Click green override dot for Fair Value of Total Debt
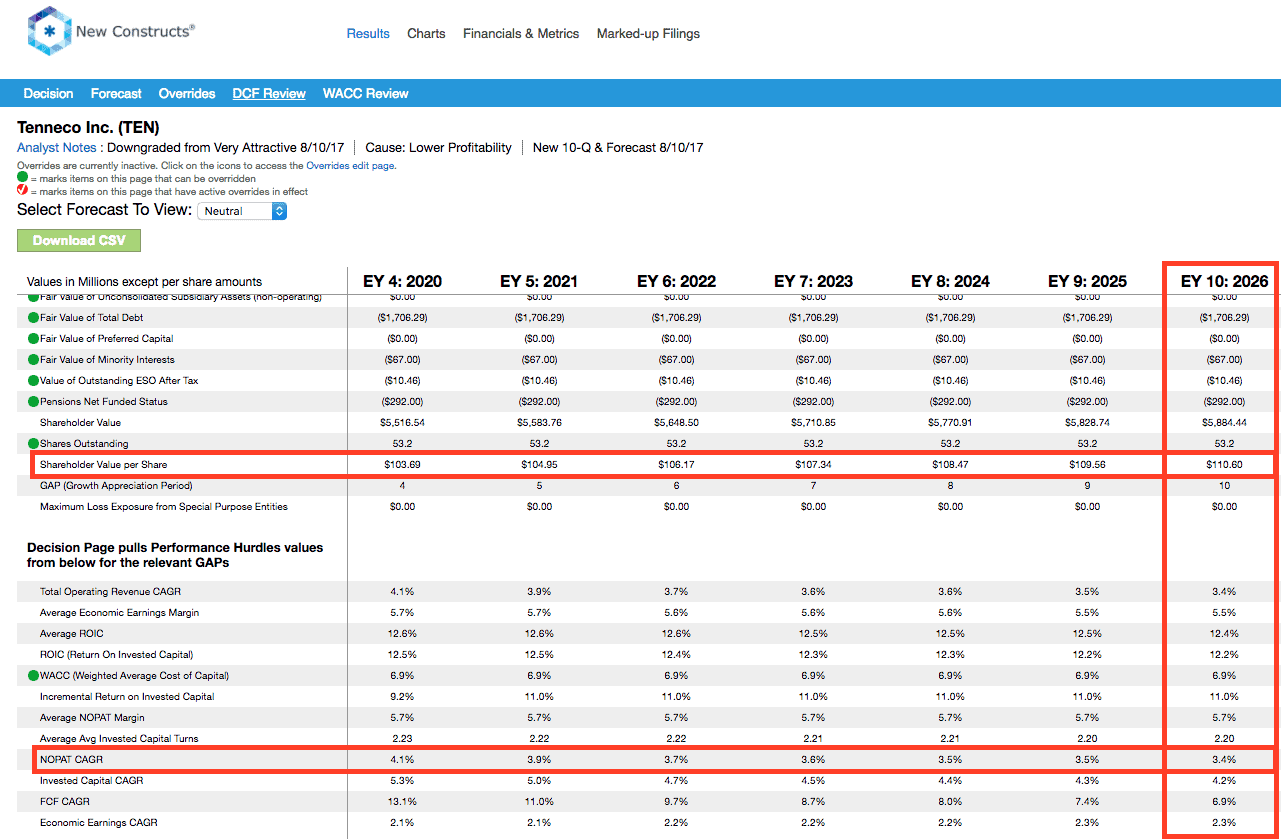The height and width of the screenshot is (839, 1281). [33, 318]
